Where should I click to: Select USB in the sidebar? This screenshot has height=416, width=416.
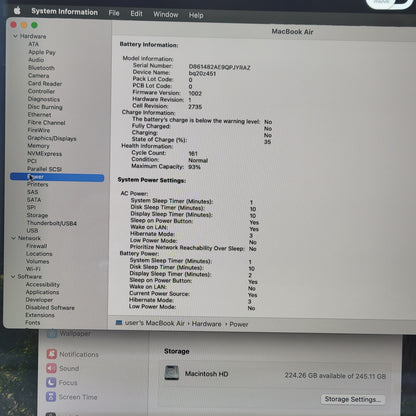pos(32,231)
